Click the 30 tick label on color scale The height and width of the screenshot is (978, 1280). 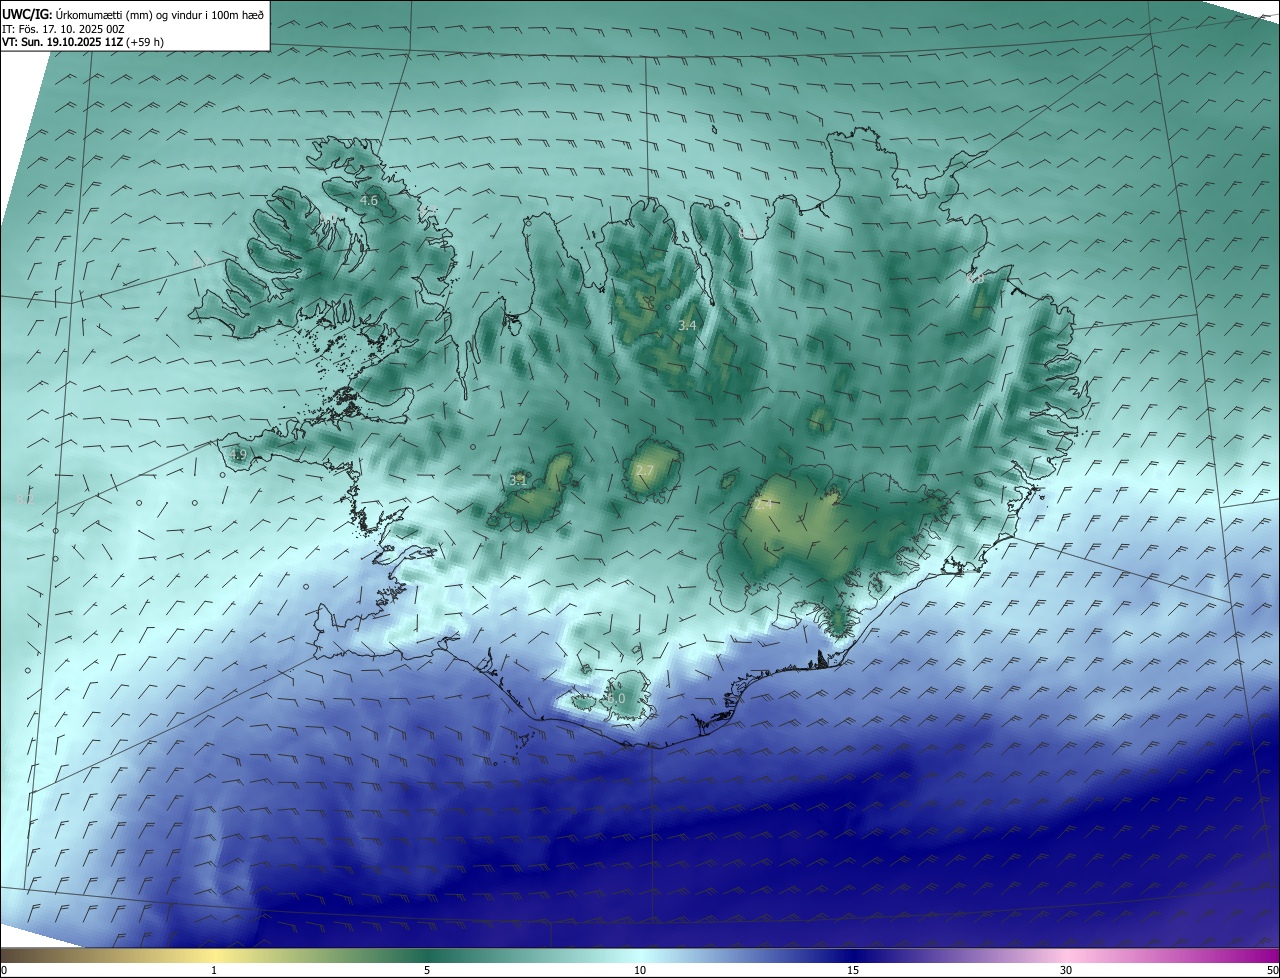(x=1066, y=970)
